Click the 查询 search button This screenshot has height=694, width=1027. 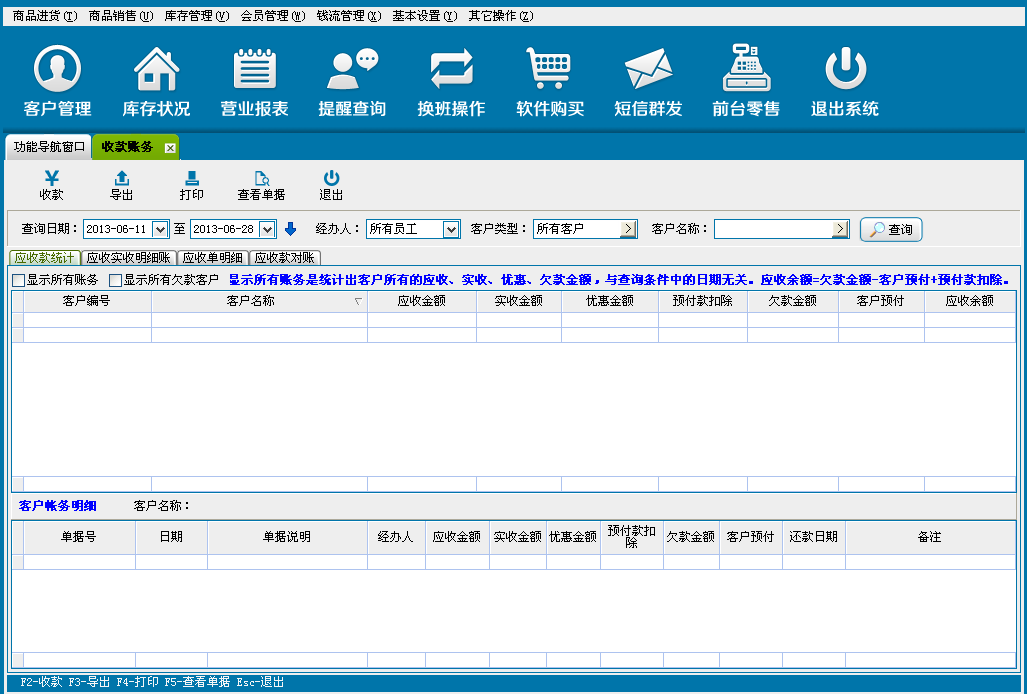pyautogui.click(x=891, y=229)
